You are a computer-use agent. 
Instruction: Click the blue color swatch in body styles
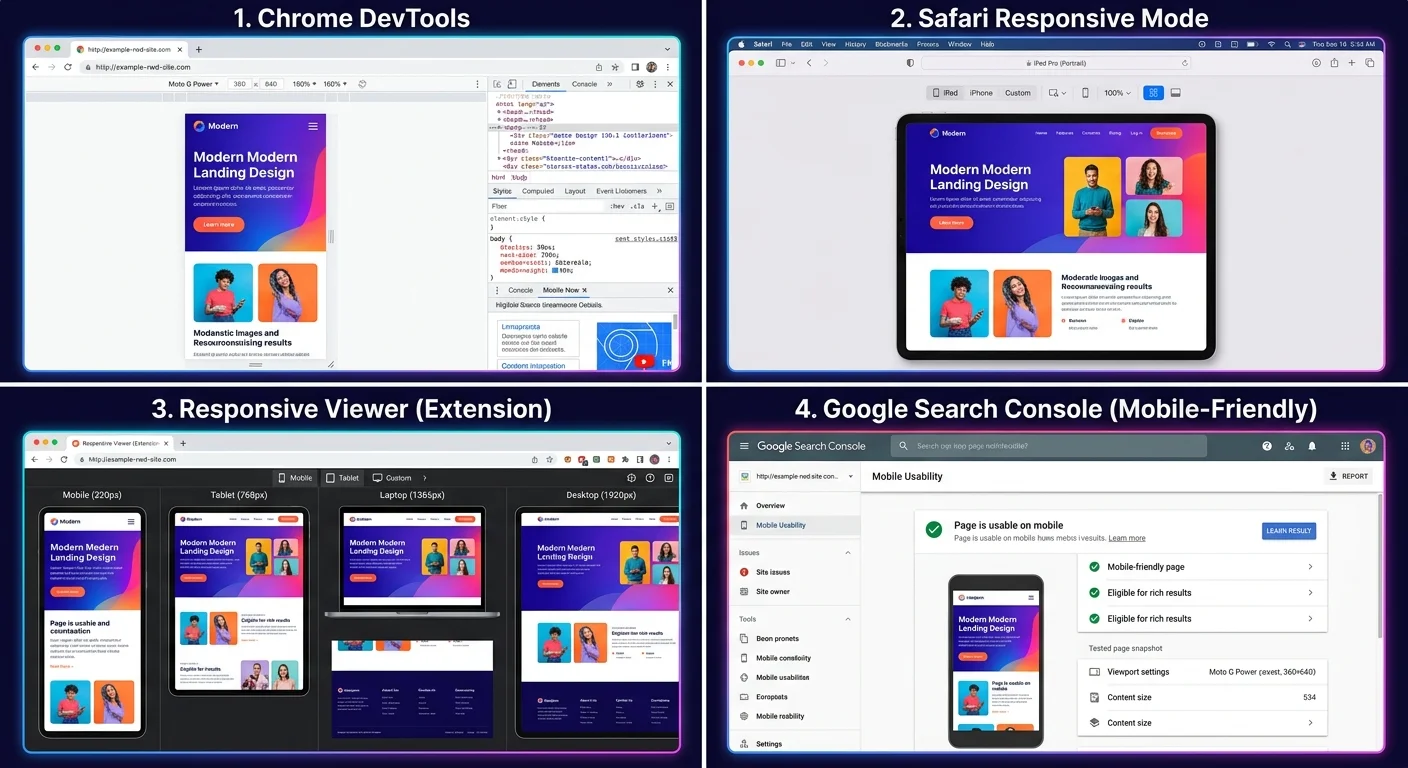pos(553,270)
